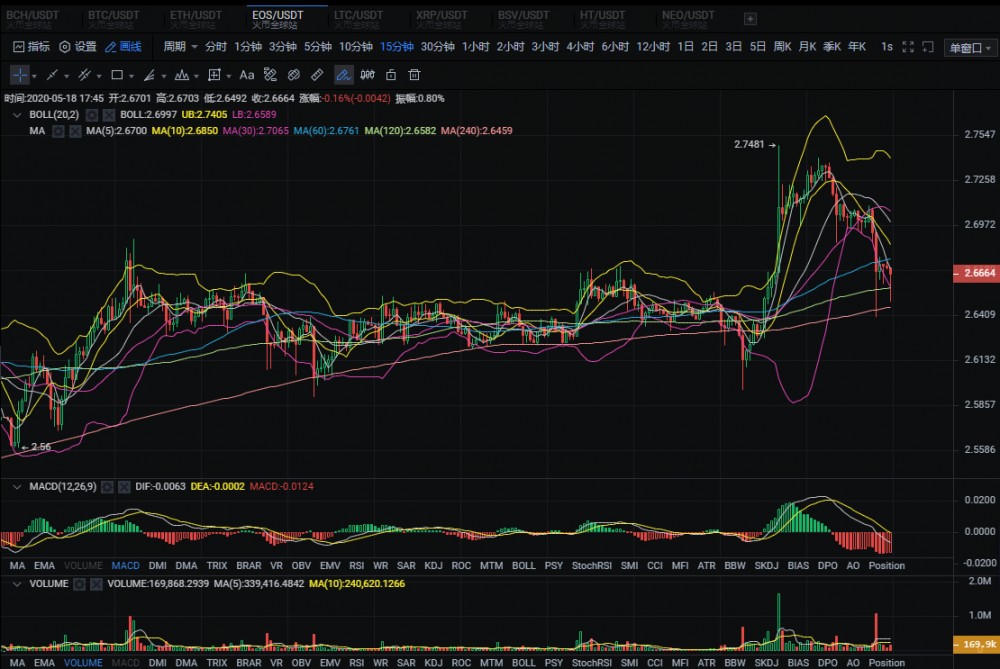1000x669 pixels.
Task: Click the ruler measure tool
Action: (x=318, y=75)
